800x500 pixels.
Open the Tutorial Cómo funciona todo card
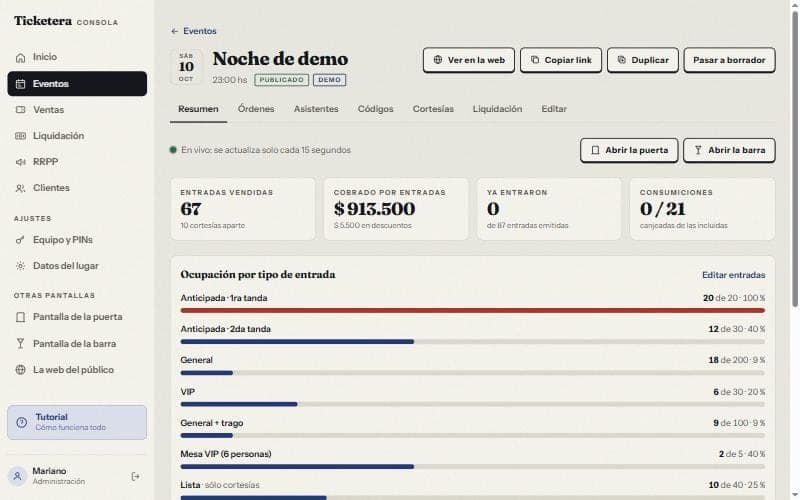tap(77, 422)
